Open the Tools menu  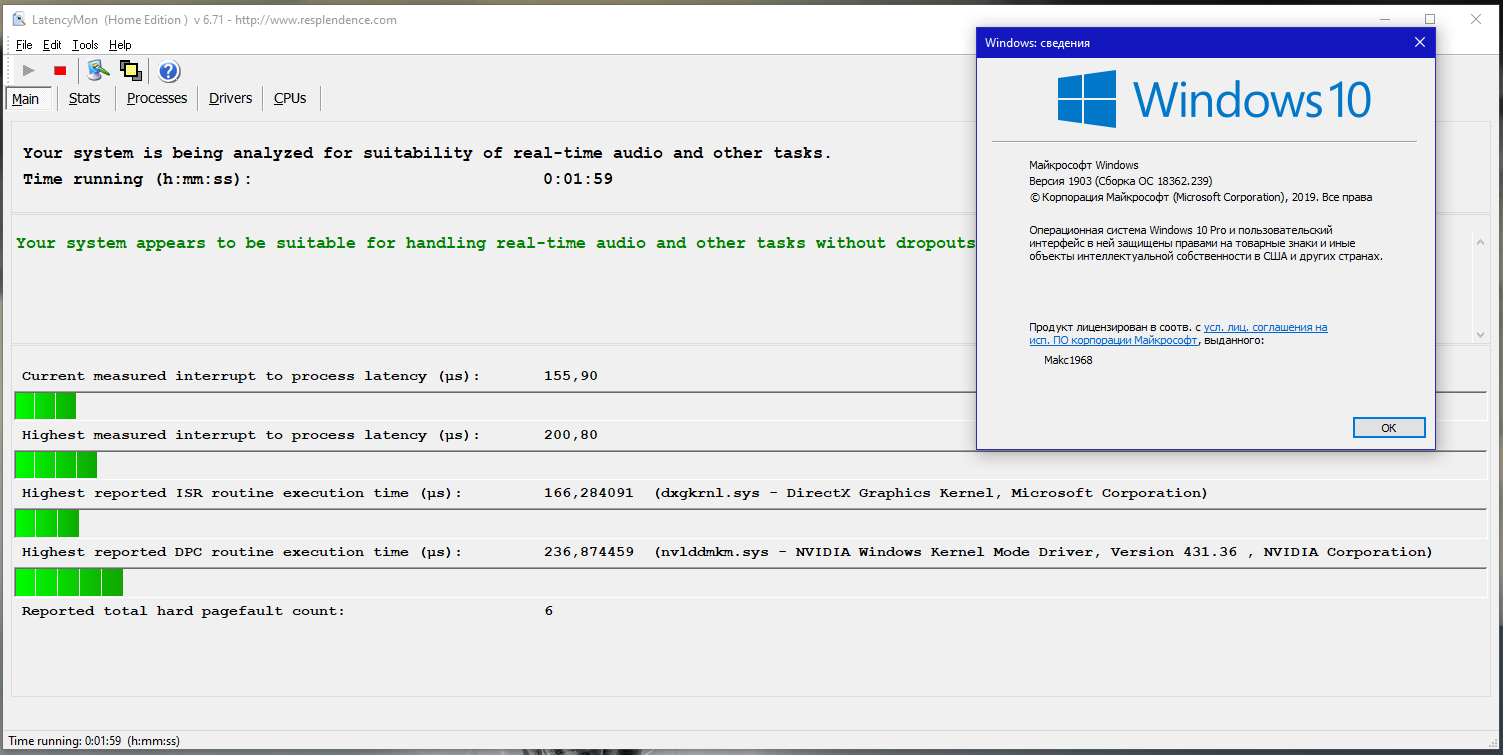(85, 45)
